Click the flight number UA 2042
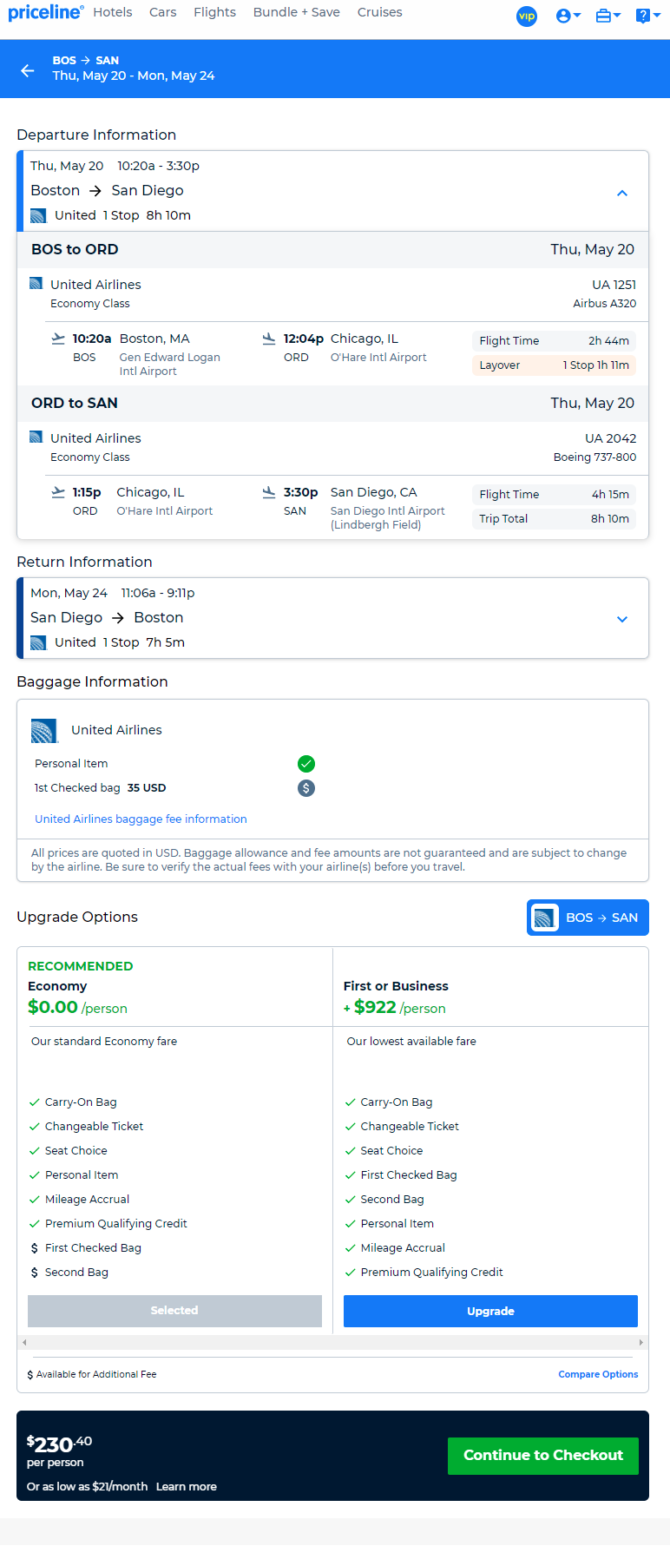 pyautogui.click(x=611, y=438)
